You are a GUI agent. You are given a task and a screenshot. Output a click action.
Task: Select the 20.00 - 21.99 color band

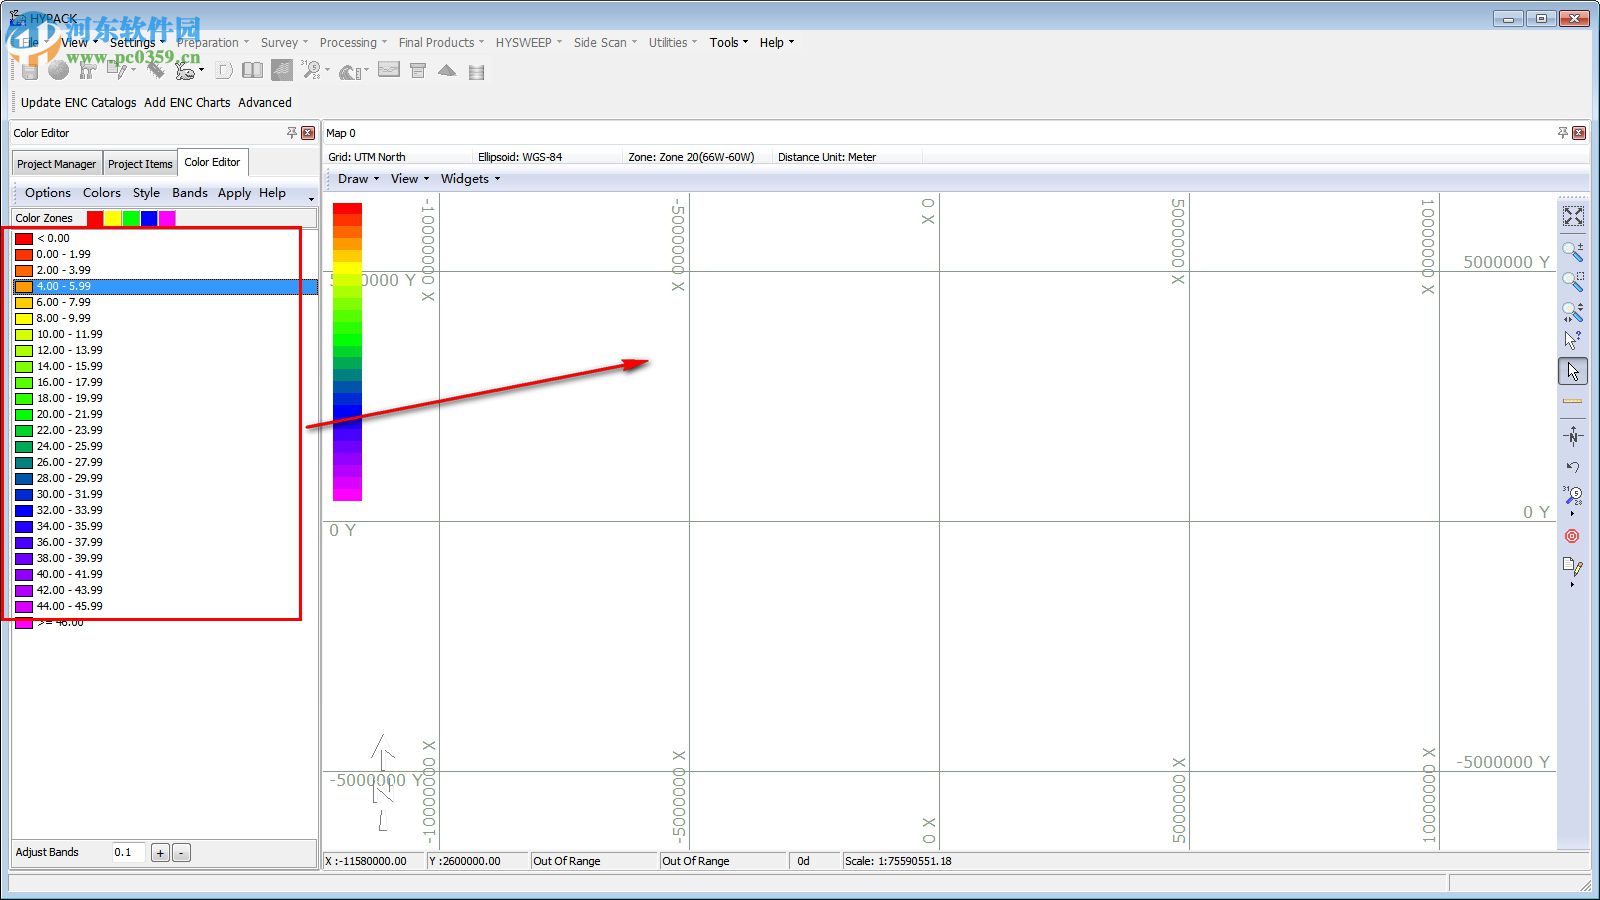click(69, 414)
